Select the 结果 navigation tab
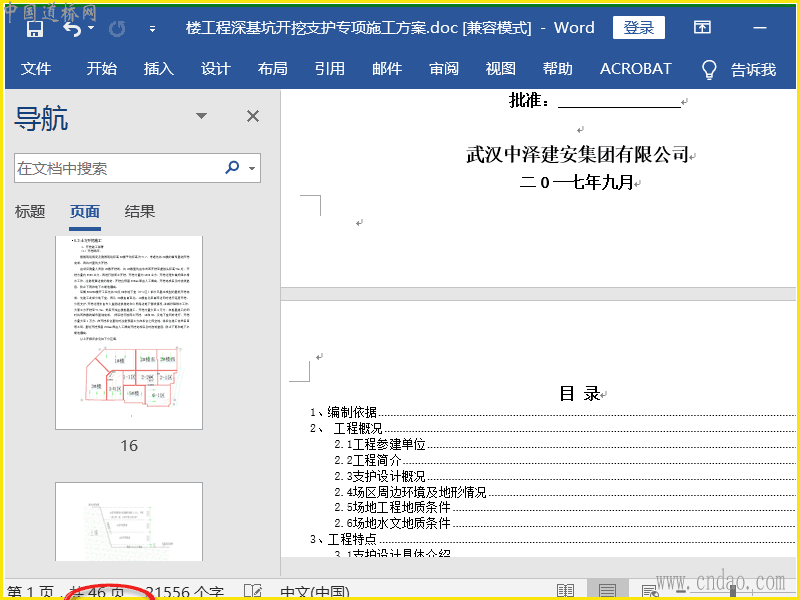 (x=139, y=211)
